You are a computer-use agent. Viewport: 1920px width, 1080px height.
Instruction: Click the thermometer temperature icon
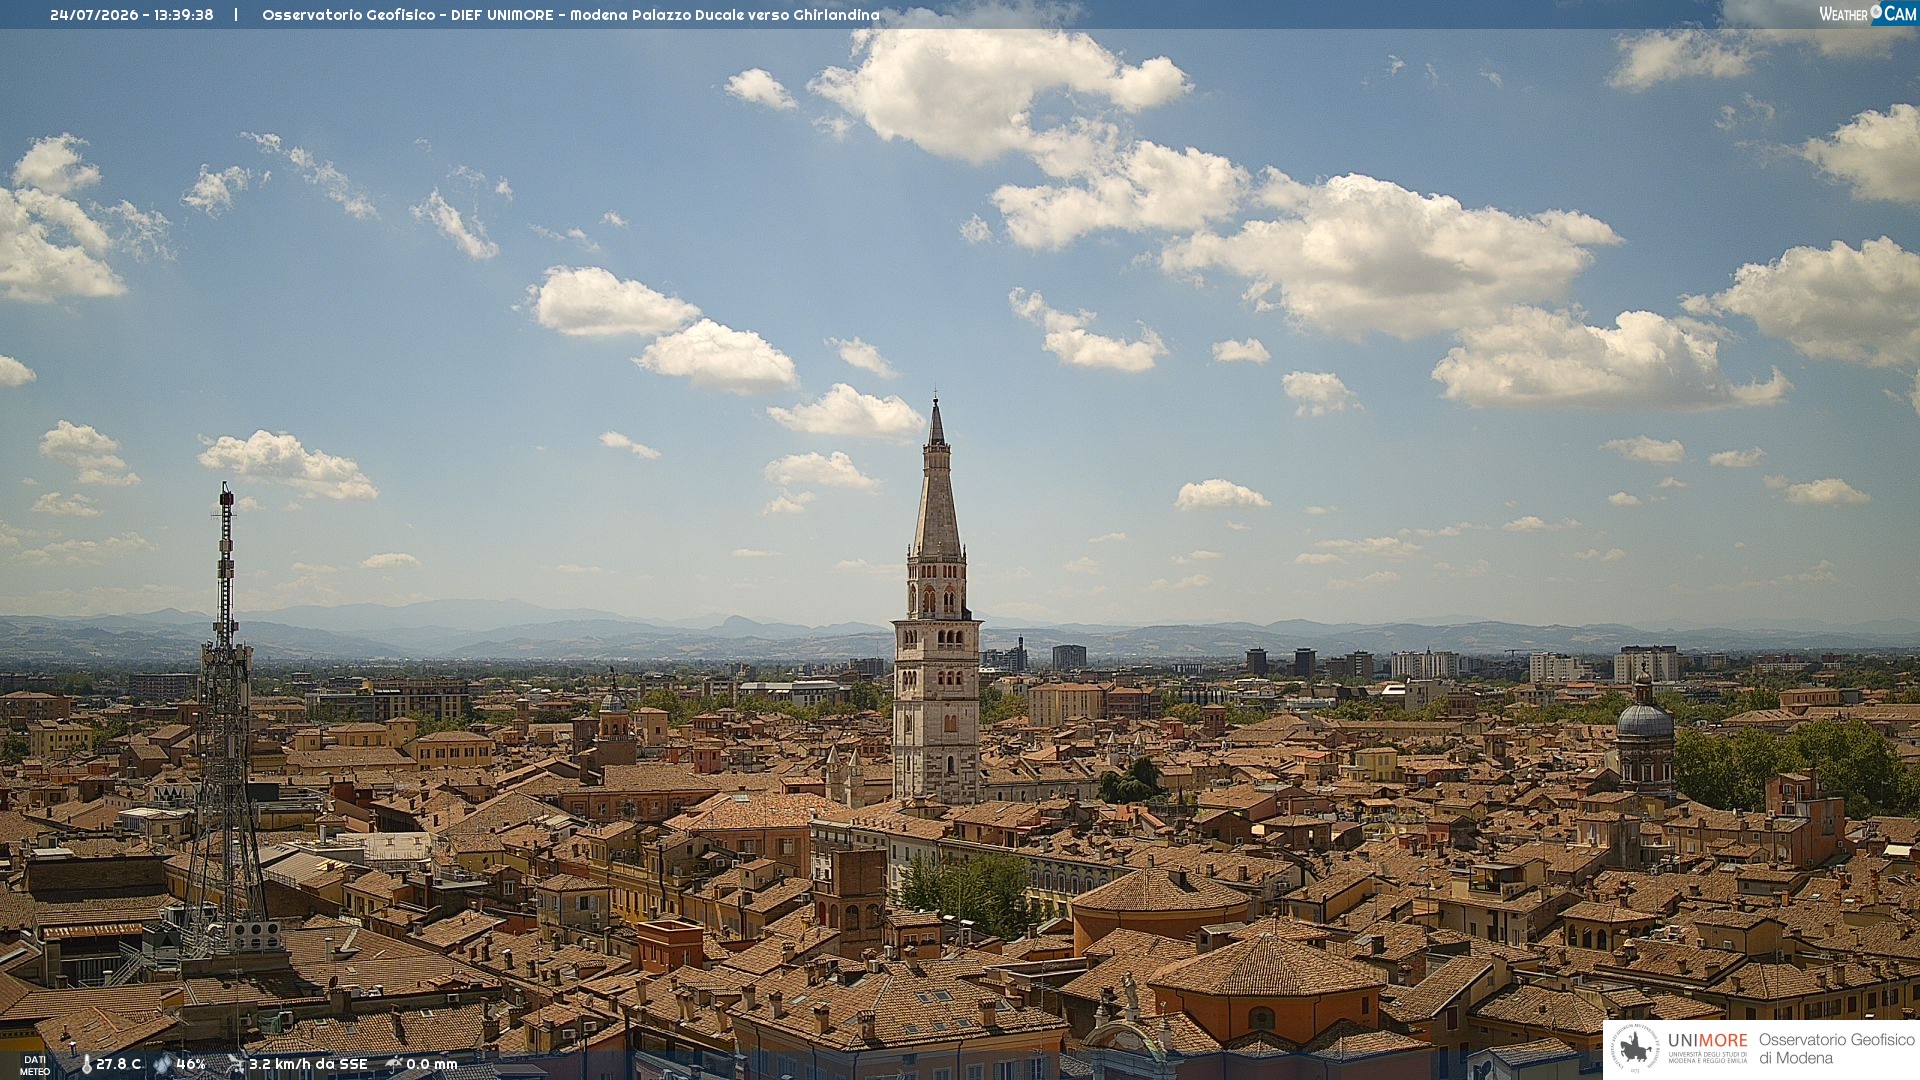click(87, 1064)
